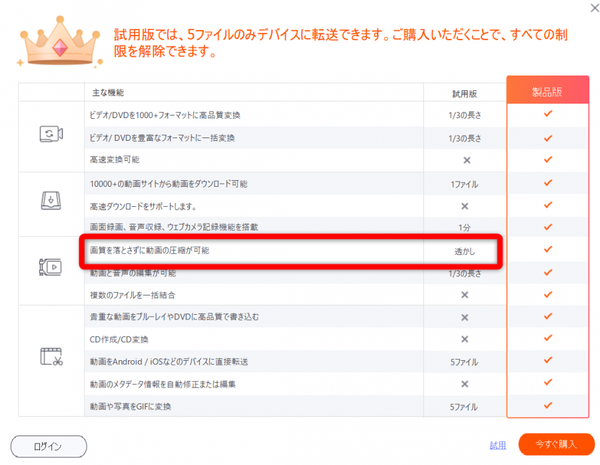Image resolution: width=600 pixels, height=465 pixels.
Task: Click the 高速変換可能 row text
Action: click(x=114, y=160)
